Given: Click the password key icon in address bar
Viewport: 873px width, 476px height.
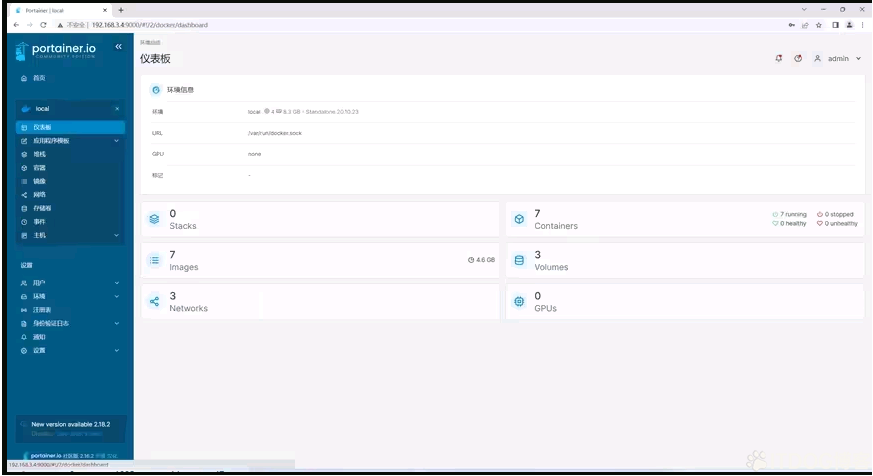Looking at the screenshot, I should (x=792, y=25).
